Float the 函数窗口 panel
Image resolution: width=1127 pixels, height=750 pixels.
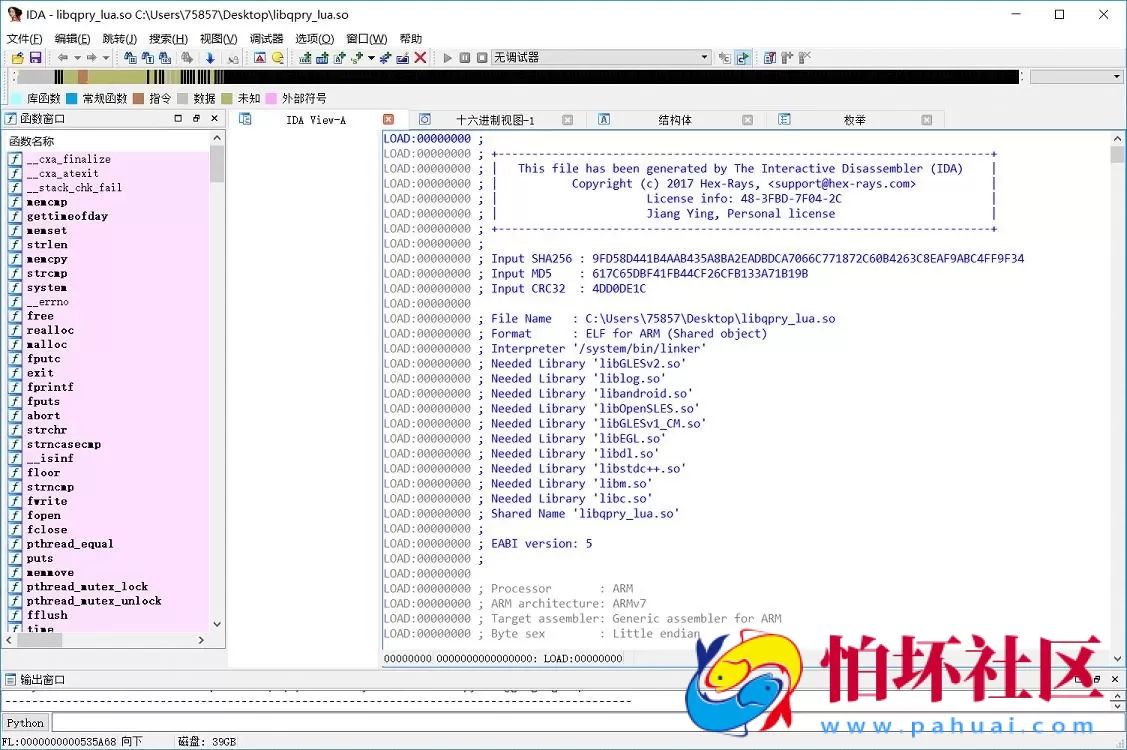tap(196, 118)
